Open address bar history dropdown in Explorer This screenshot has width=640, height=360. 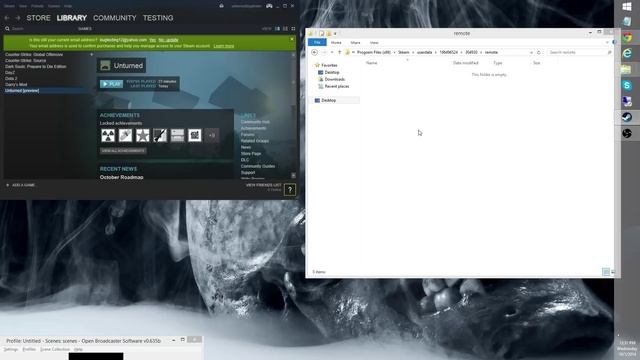[531, 53]
